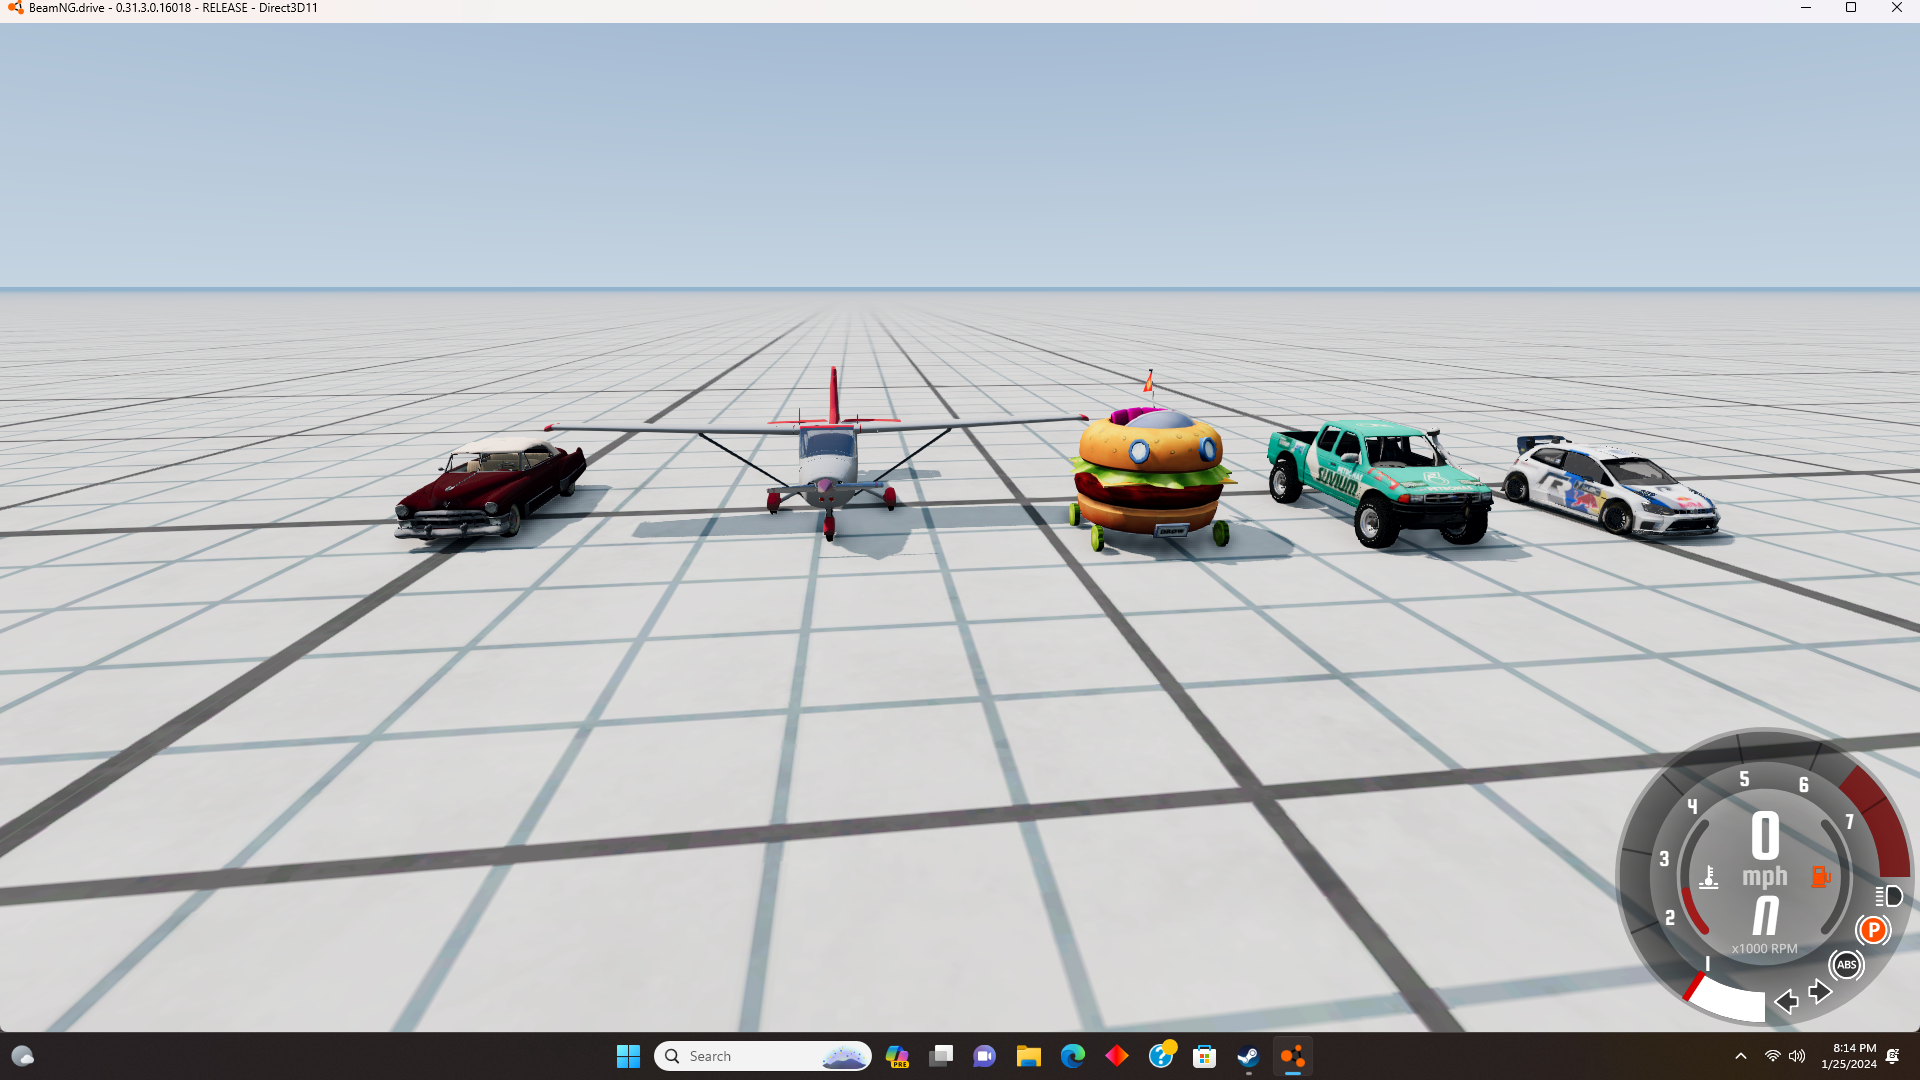This screenshot has height=1080, width=1920.
Task: Click the ABS indicator icon
Action: click(1846, 965)
